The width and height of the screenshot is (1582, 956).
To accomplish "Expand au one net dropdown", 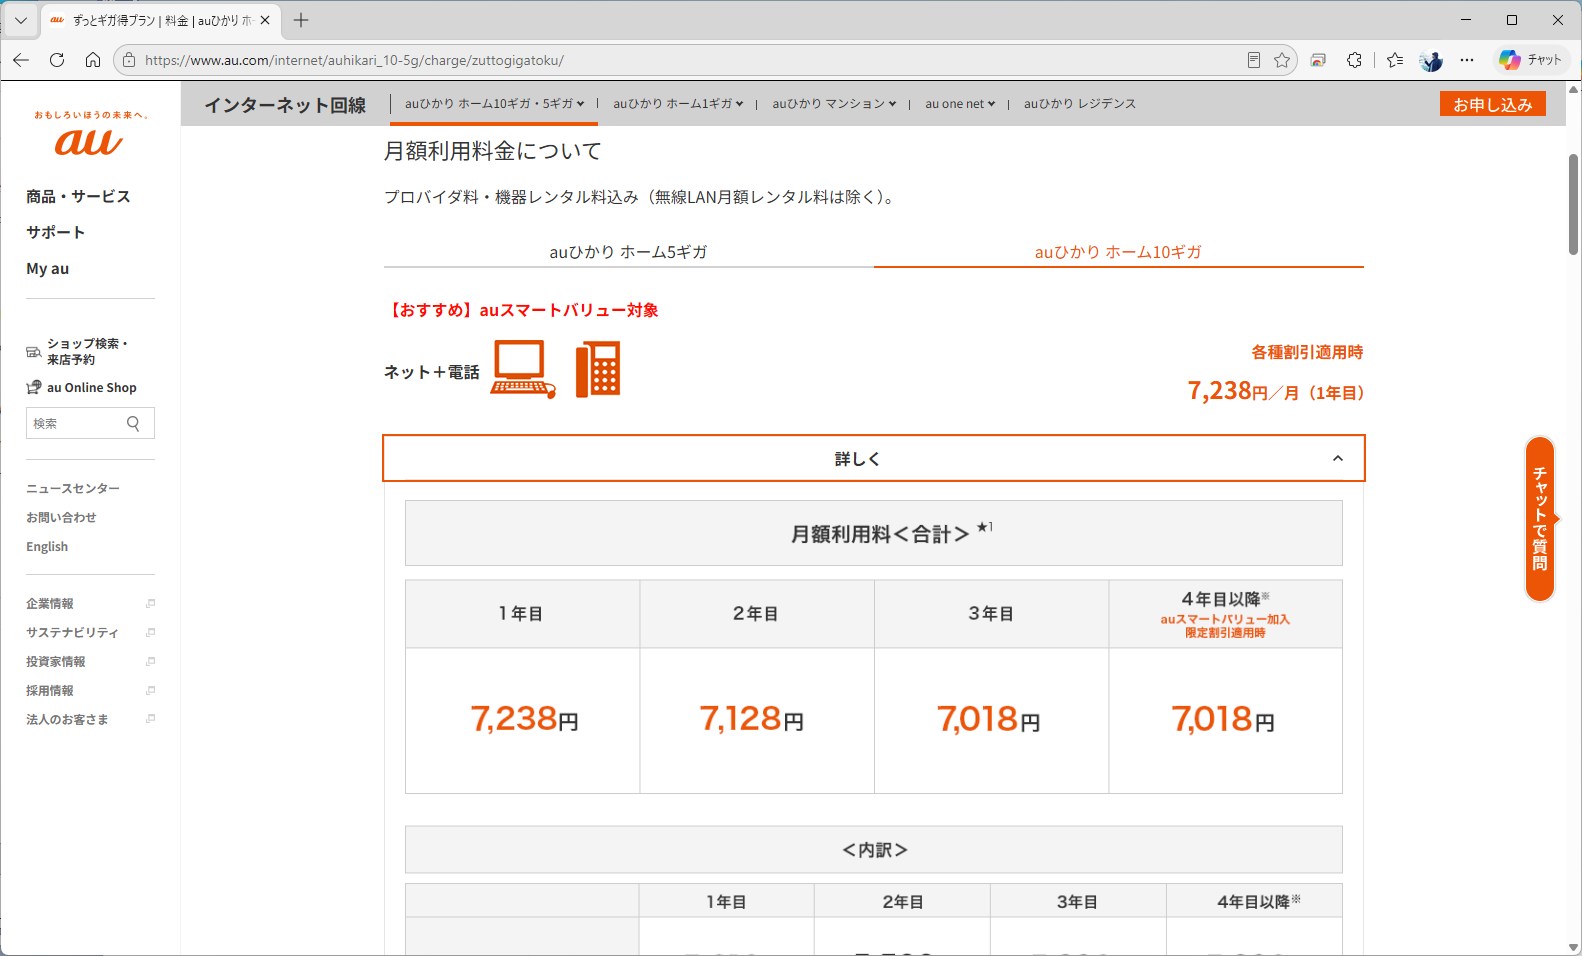I will pos(960,103).
